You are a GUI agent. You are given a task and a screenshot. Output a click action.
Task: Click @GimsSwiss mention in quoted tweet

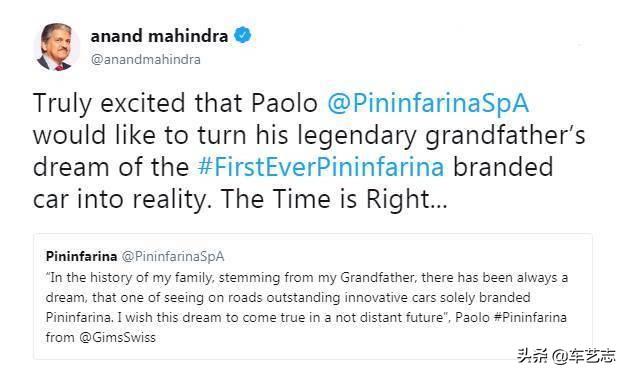pyautogui.click(x=117, y=337)
